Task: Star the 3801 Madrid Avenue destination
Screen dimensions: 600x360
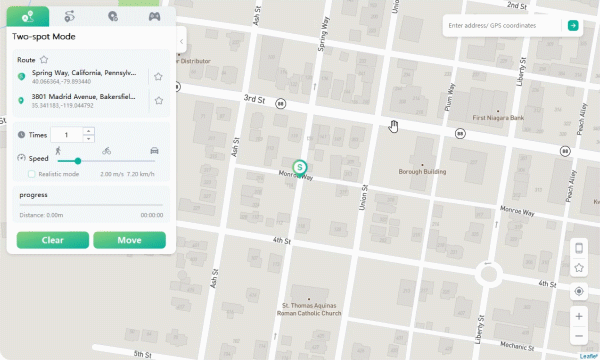Action: click(158, 101)
